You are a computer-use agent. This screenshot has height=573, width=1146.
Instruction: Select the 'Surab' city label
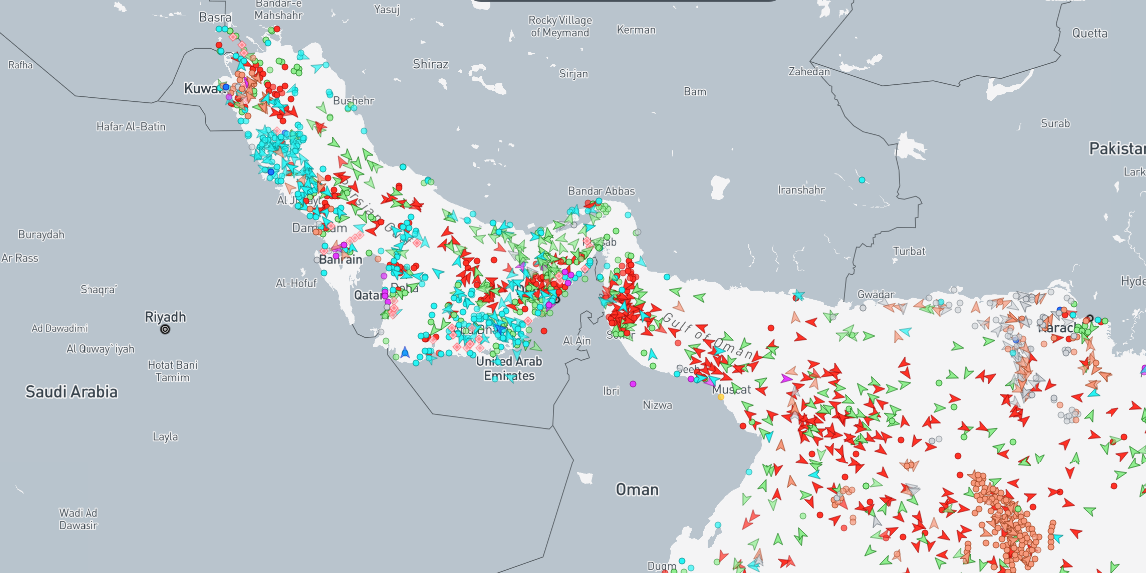(1055, 123)
